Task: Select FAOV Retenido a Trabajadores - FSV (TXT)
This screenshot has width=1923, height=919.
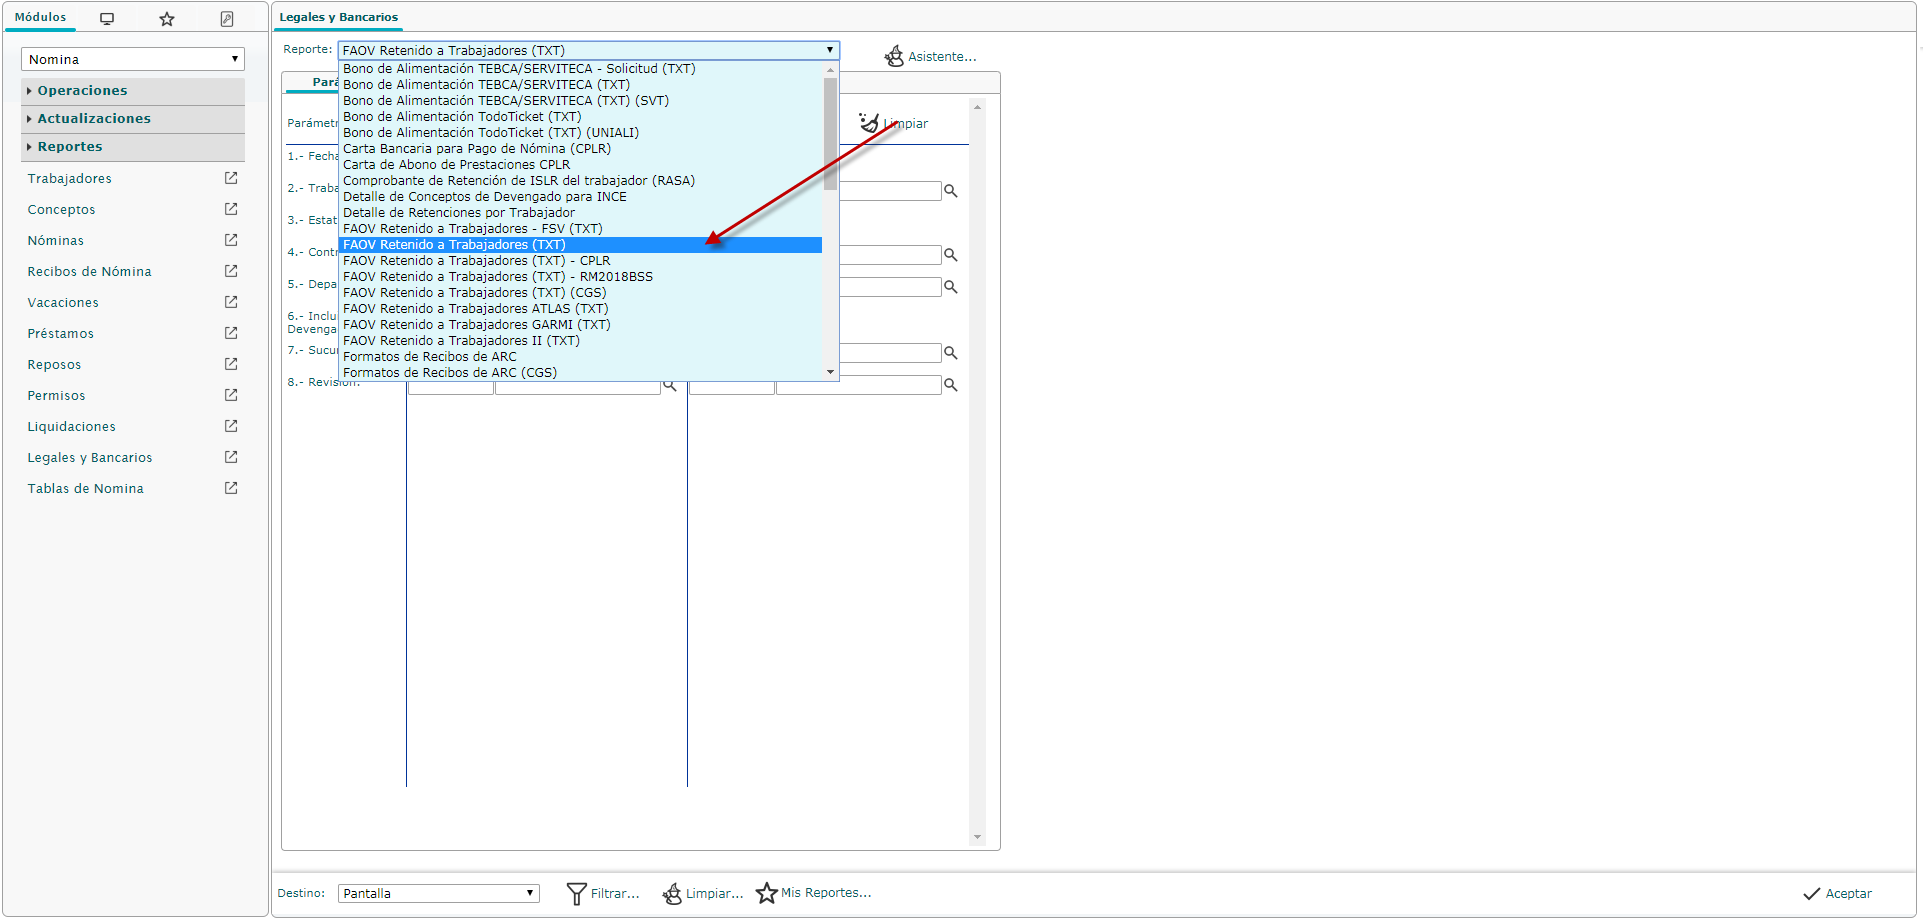Action: click(x=581, y=229)
